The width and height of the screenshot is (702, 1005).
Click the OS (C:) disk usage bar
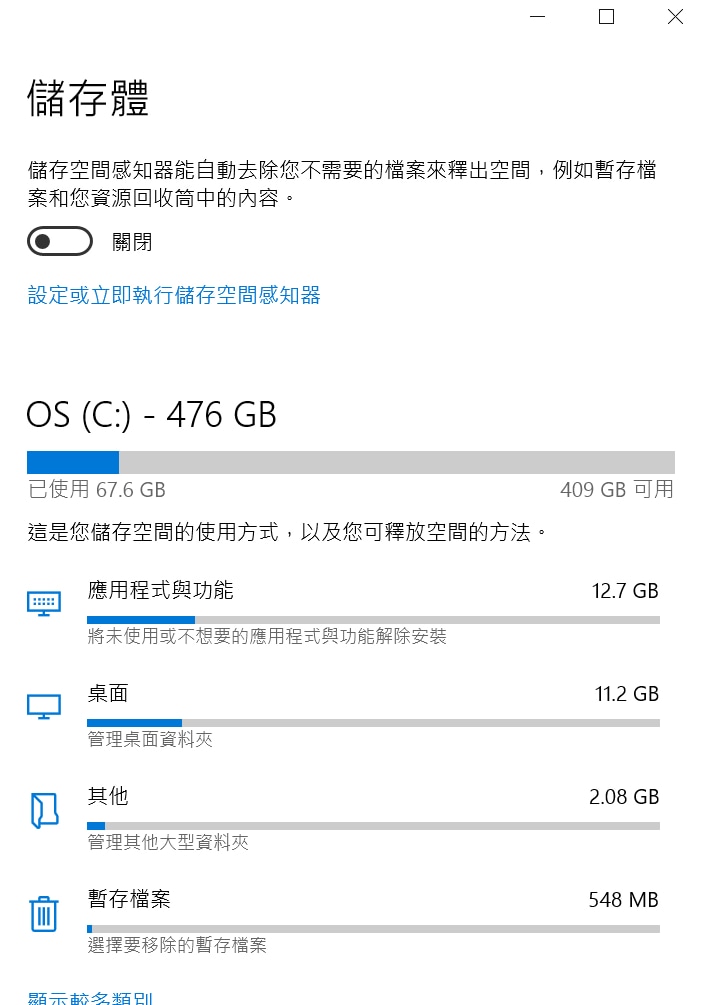(x=351, y=462)
